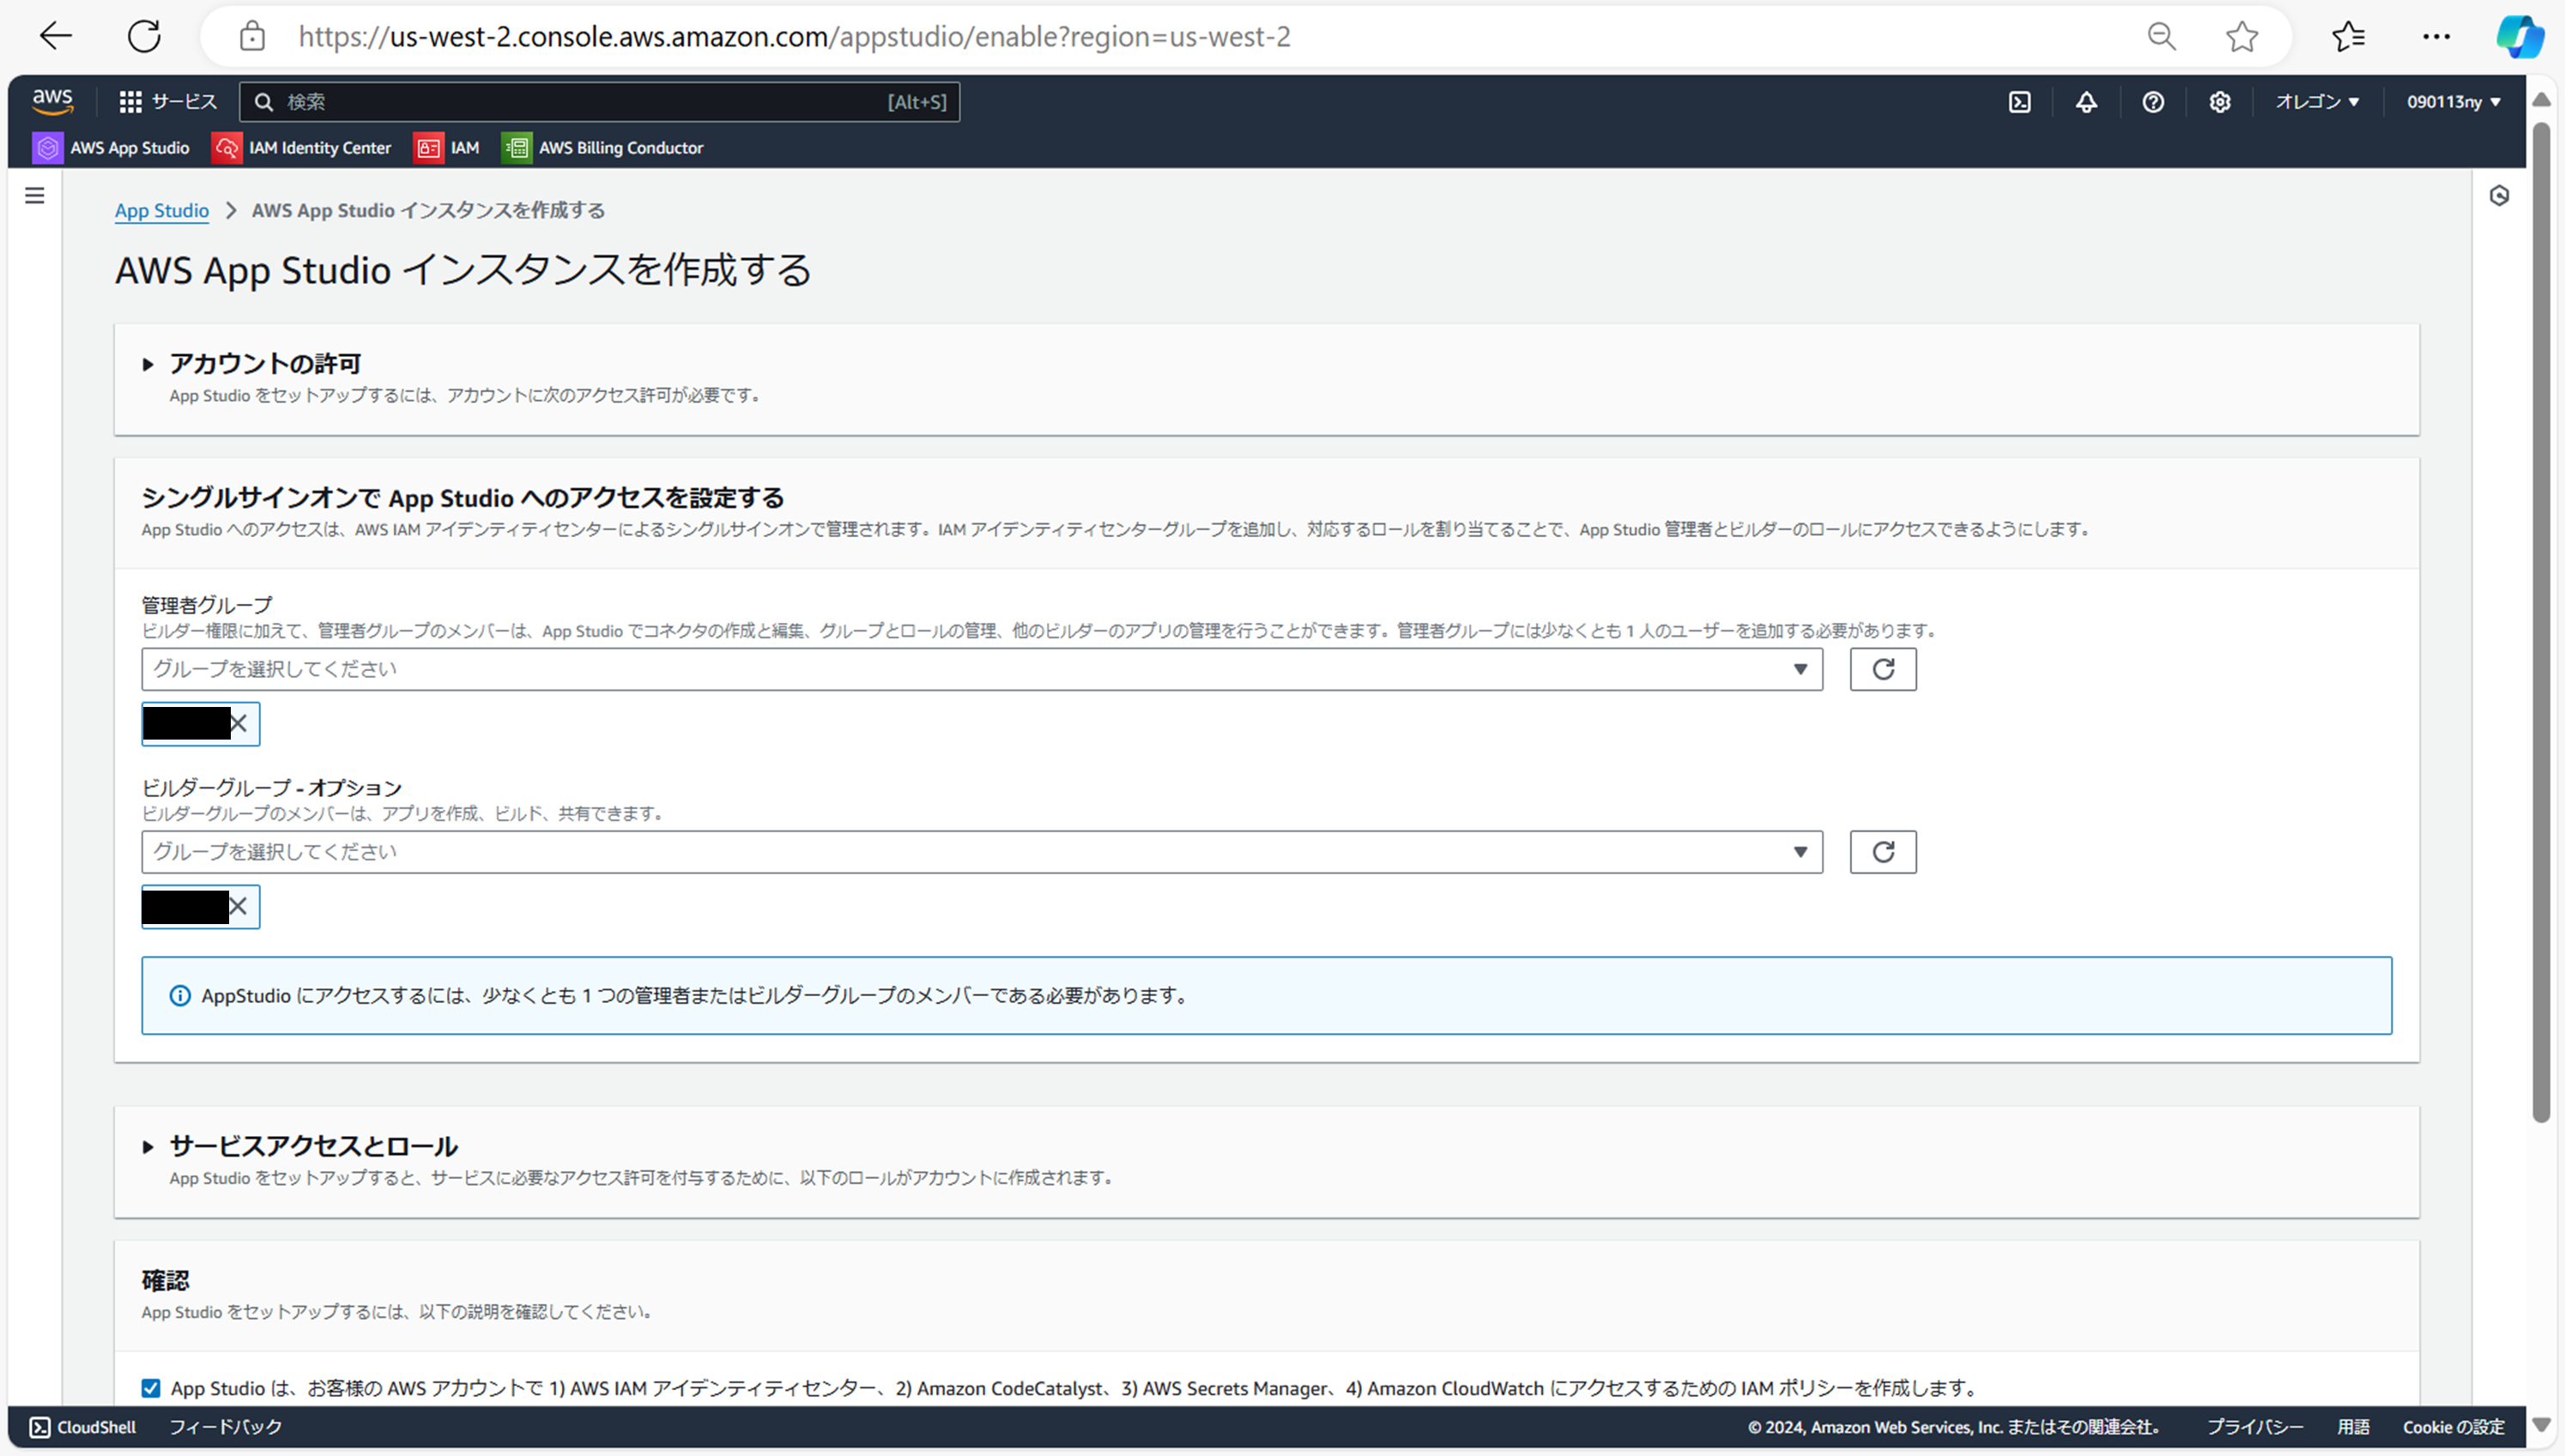
Task: Open CloudShell icon in top navigation bar
Action: point(2019,102)
